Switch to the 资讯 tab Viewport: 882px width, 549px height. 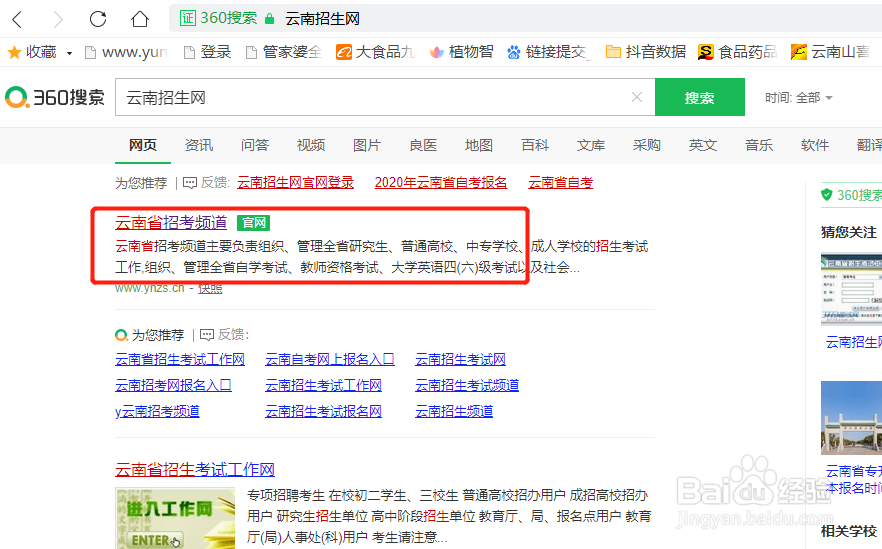pos(199,145)
